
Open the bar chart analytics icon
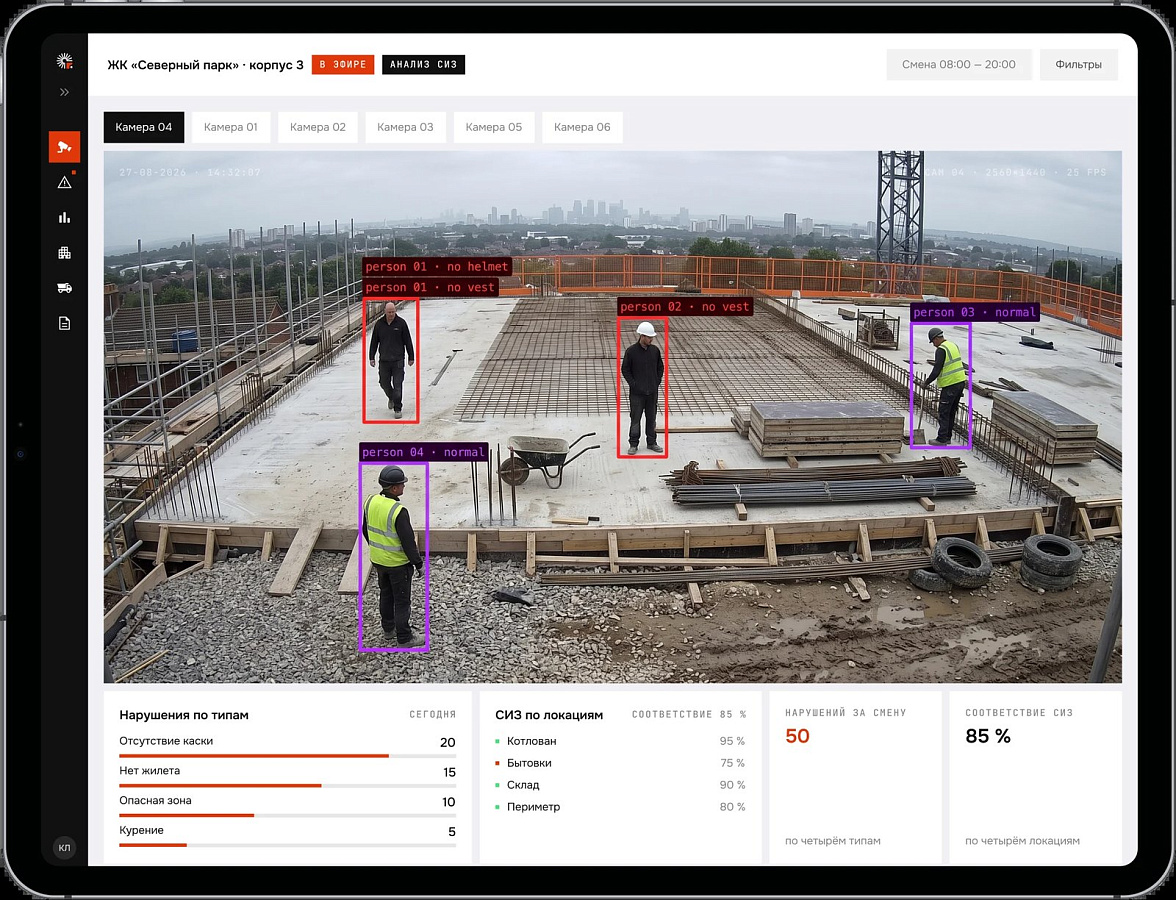(x=64, y=218)
